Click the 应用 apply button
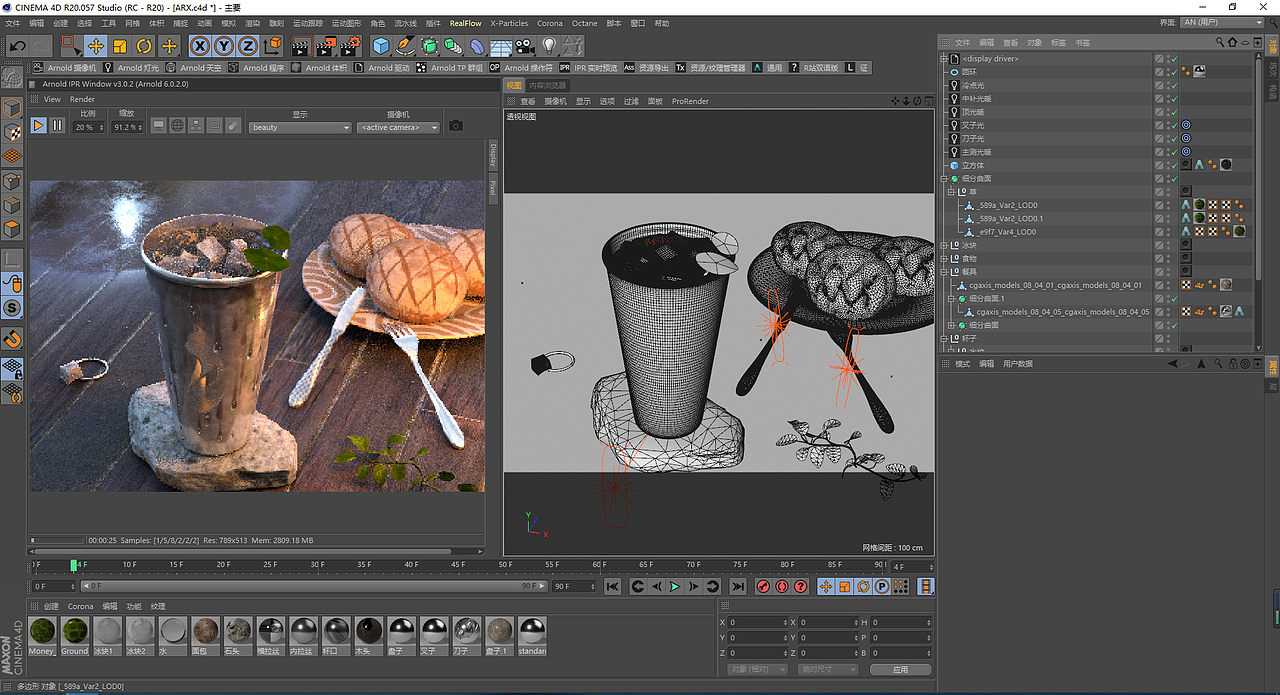The height and width of the screenshot is (695, 1280). [900, 669]
